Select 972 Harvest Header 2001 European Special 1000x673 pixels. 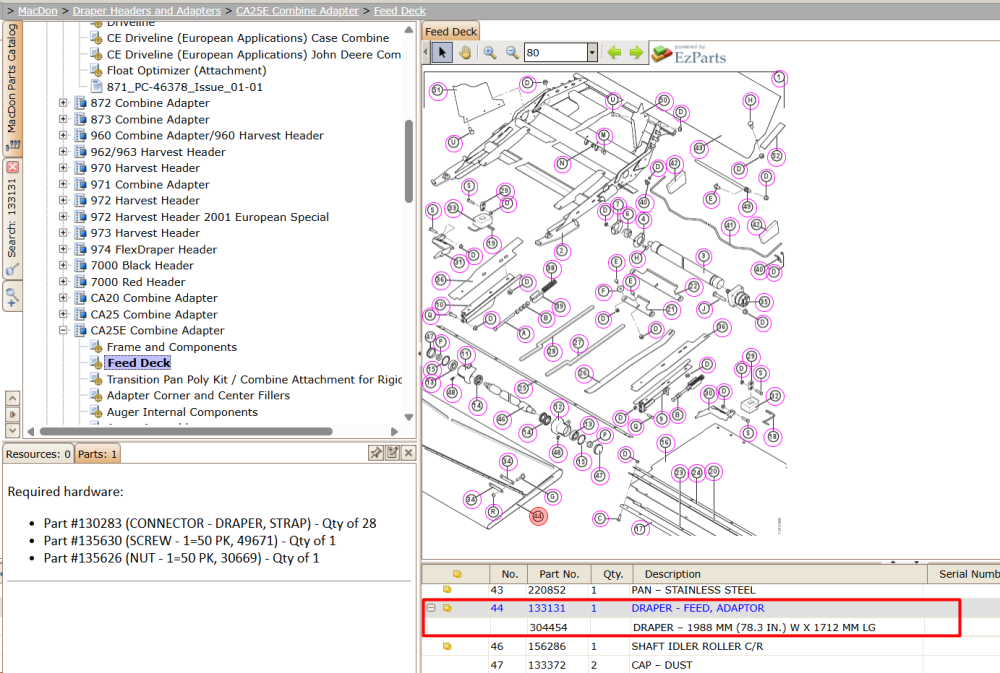(x=209, y=217)
